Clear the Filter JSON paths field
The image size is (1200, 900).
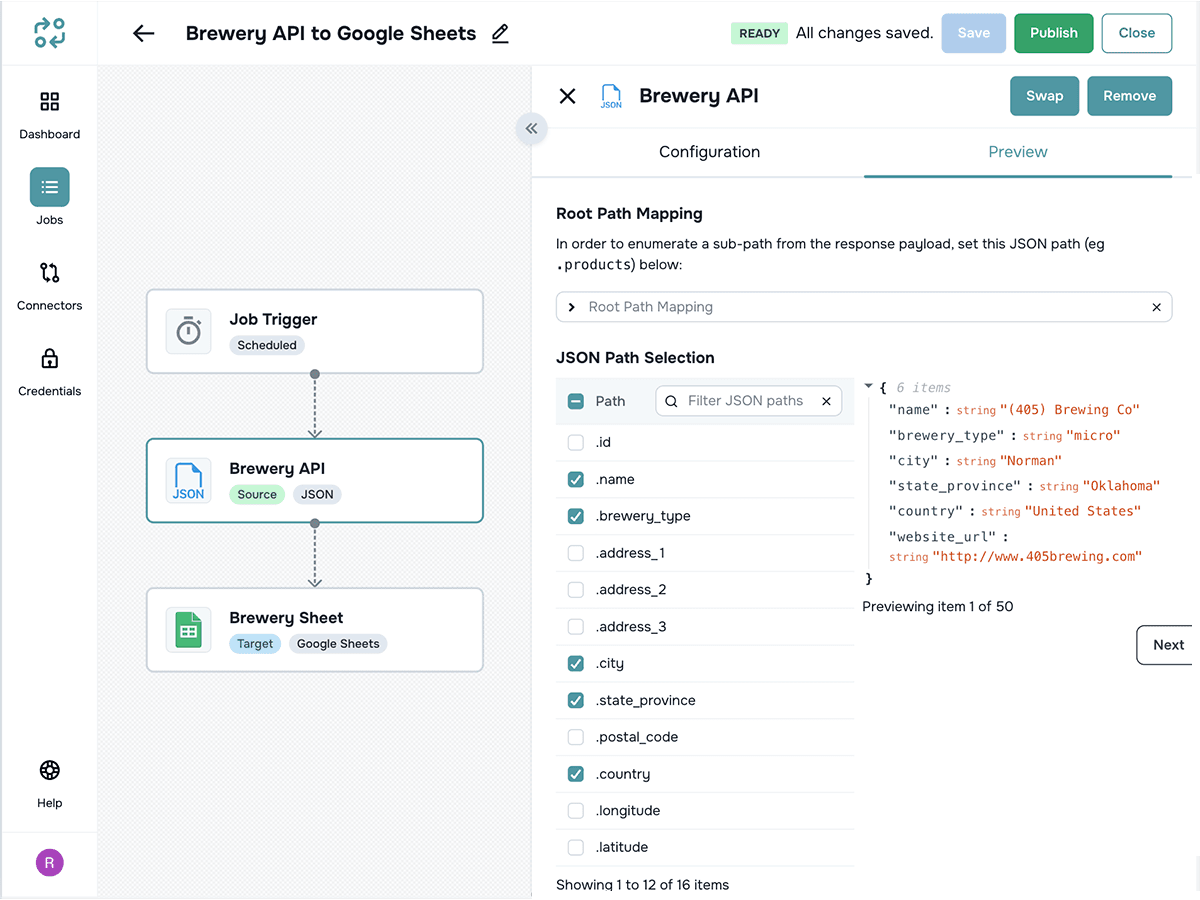[x=826, y=401]
